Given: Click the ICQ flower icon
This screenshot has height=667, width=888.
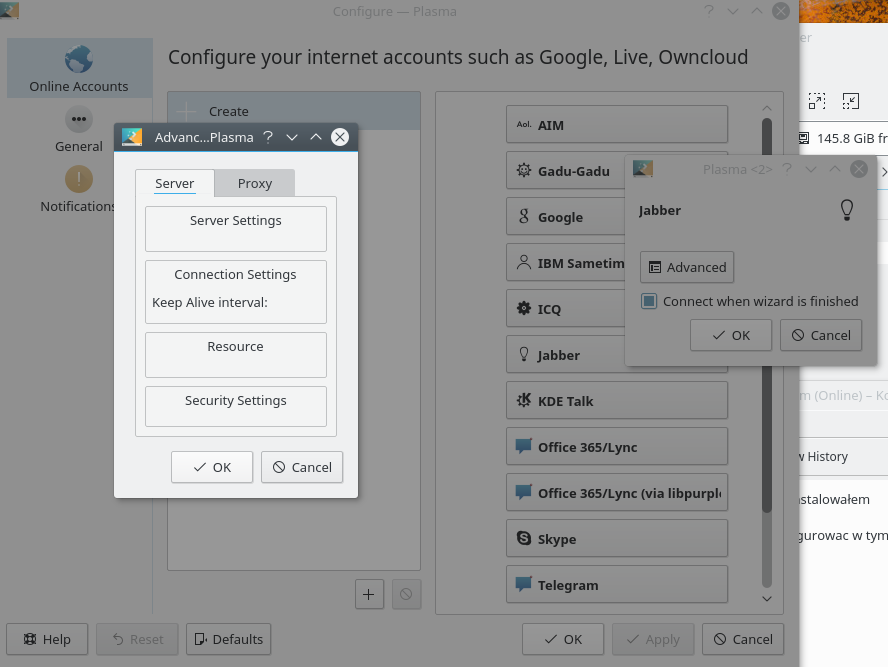Looking at the screenshot, I should (x=524, y=308).
